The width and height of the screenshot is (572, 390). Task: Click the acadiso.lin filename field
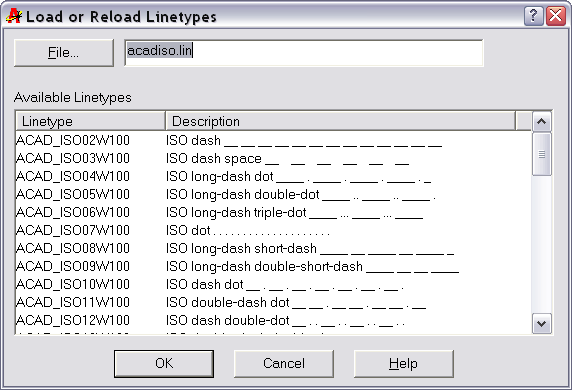click(x=304, y=53)
